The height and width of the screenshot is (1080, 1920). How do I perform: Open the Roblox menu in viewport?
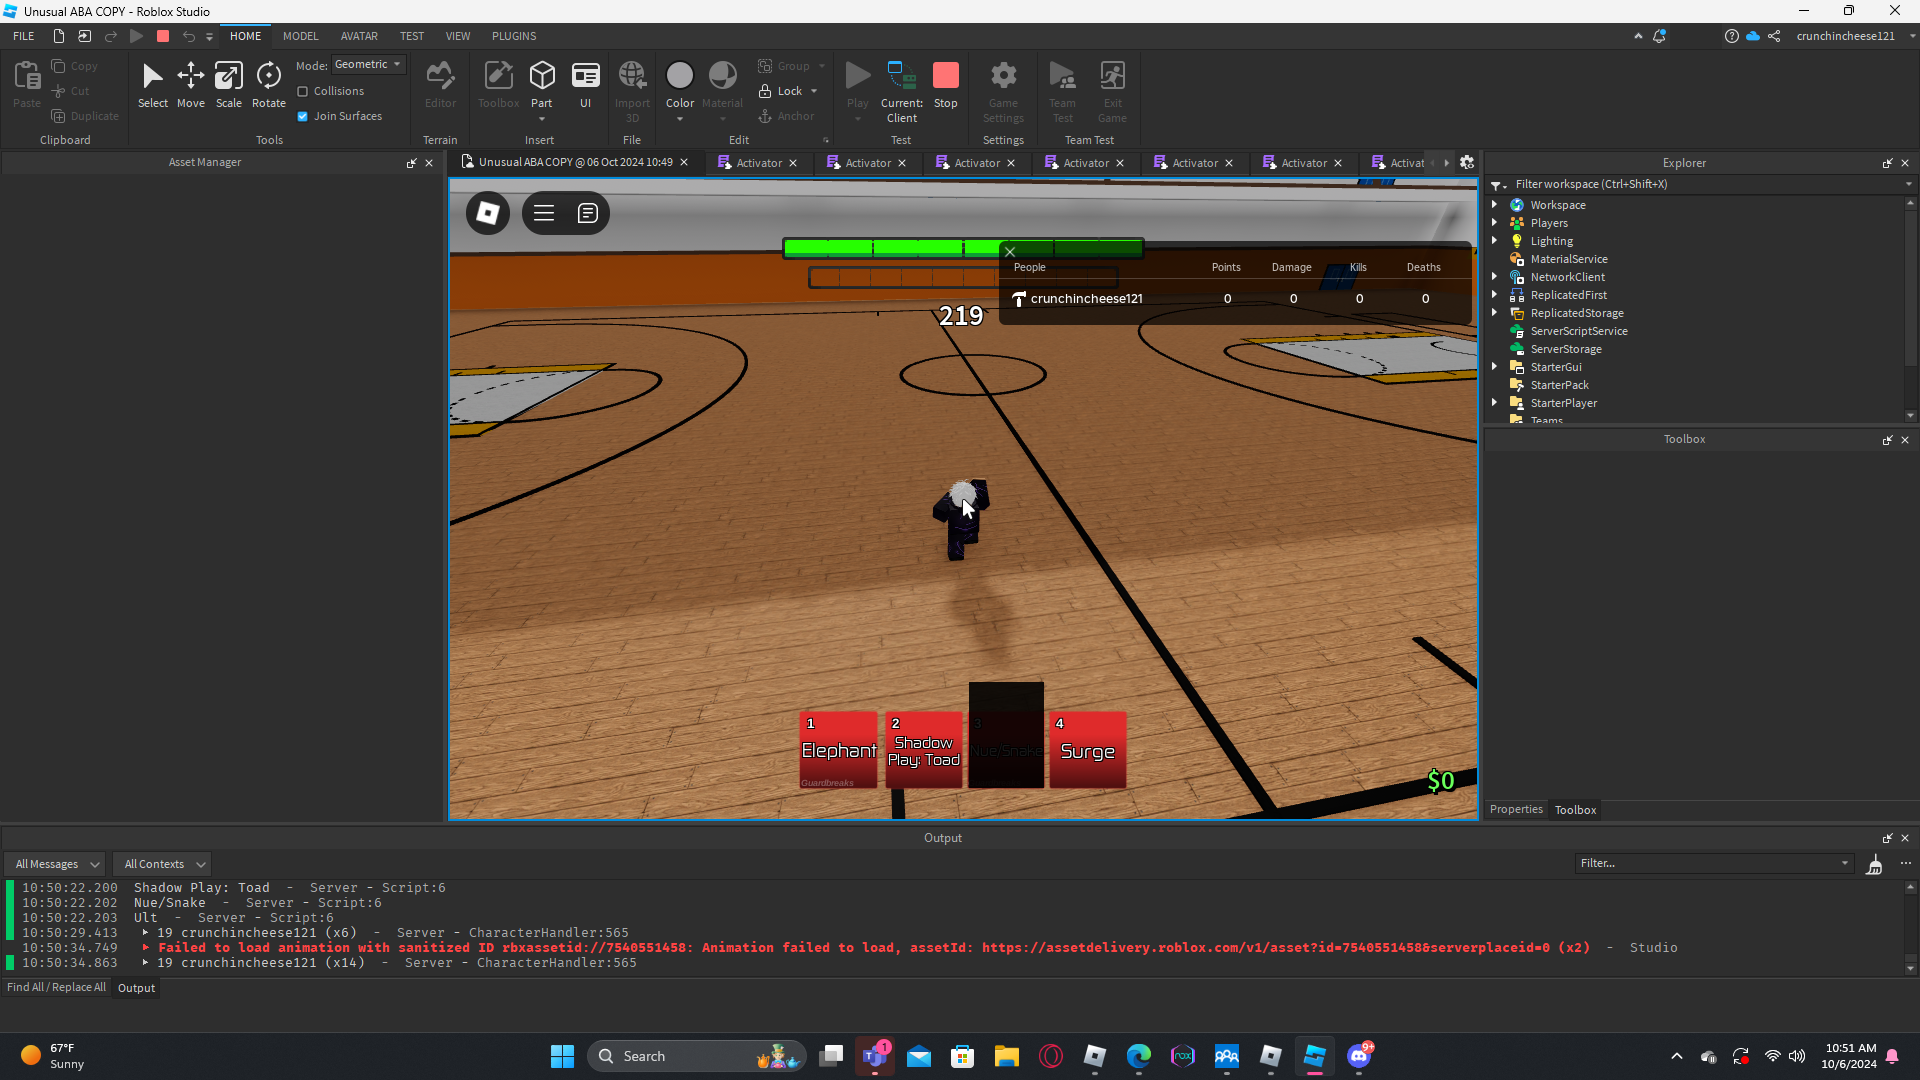(x=488, y=213)
